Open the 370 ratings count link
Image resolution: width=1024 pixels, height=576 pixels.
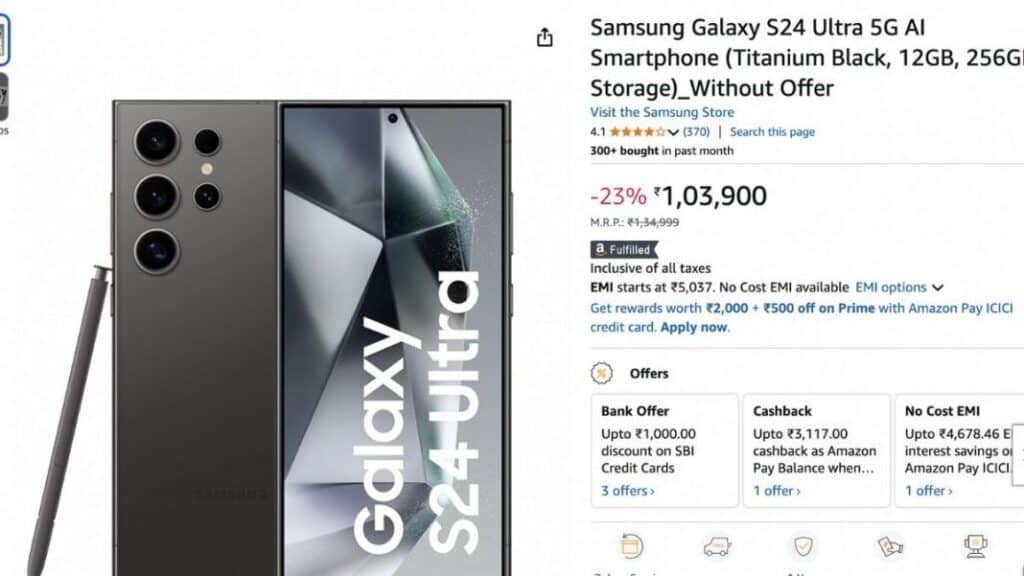pos(696,132)
